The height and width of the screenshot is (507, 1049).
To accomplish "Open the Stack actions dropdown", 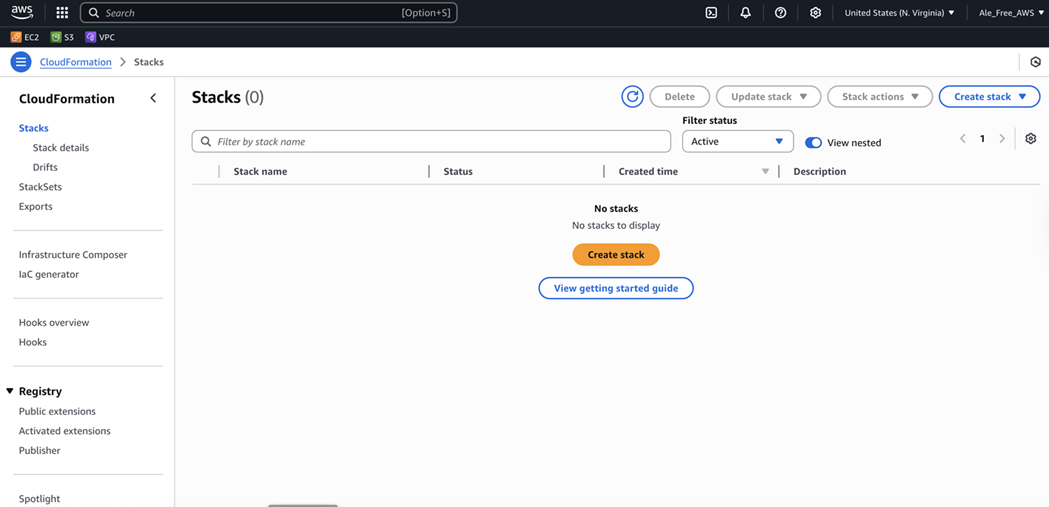I will pos(880,97).
